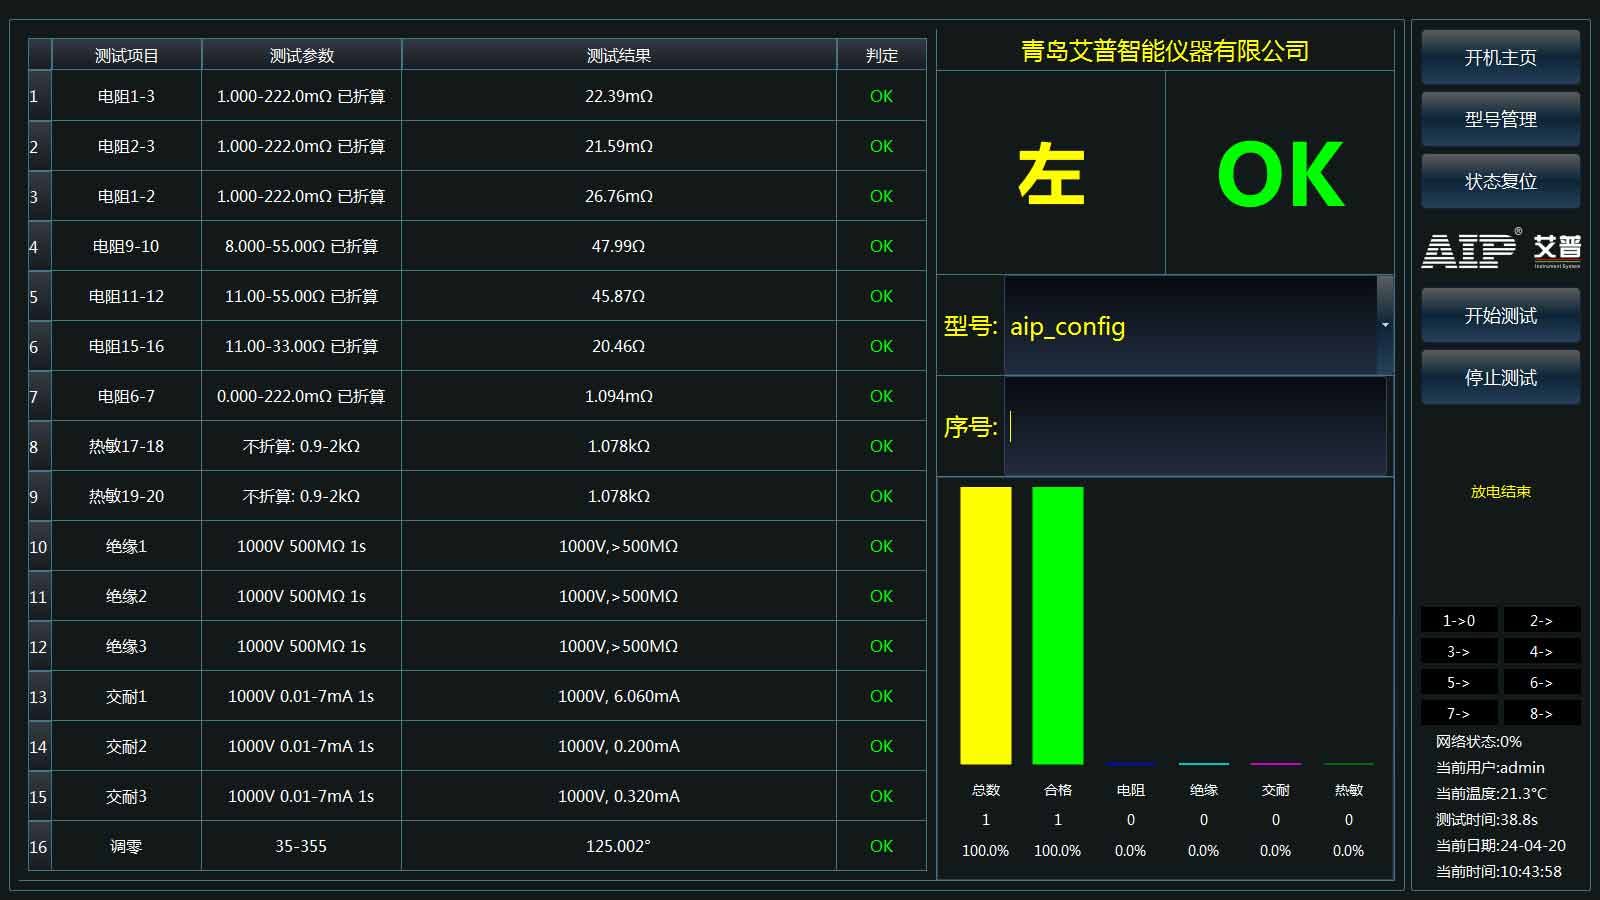Click channel mapping button 1->0

[1457, 620]
